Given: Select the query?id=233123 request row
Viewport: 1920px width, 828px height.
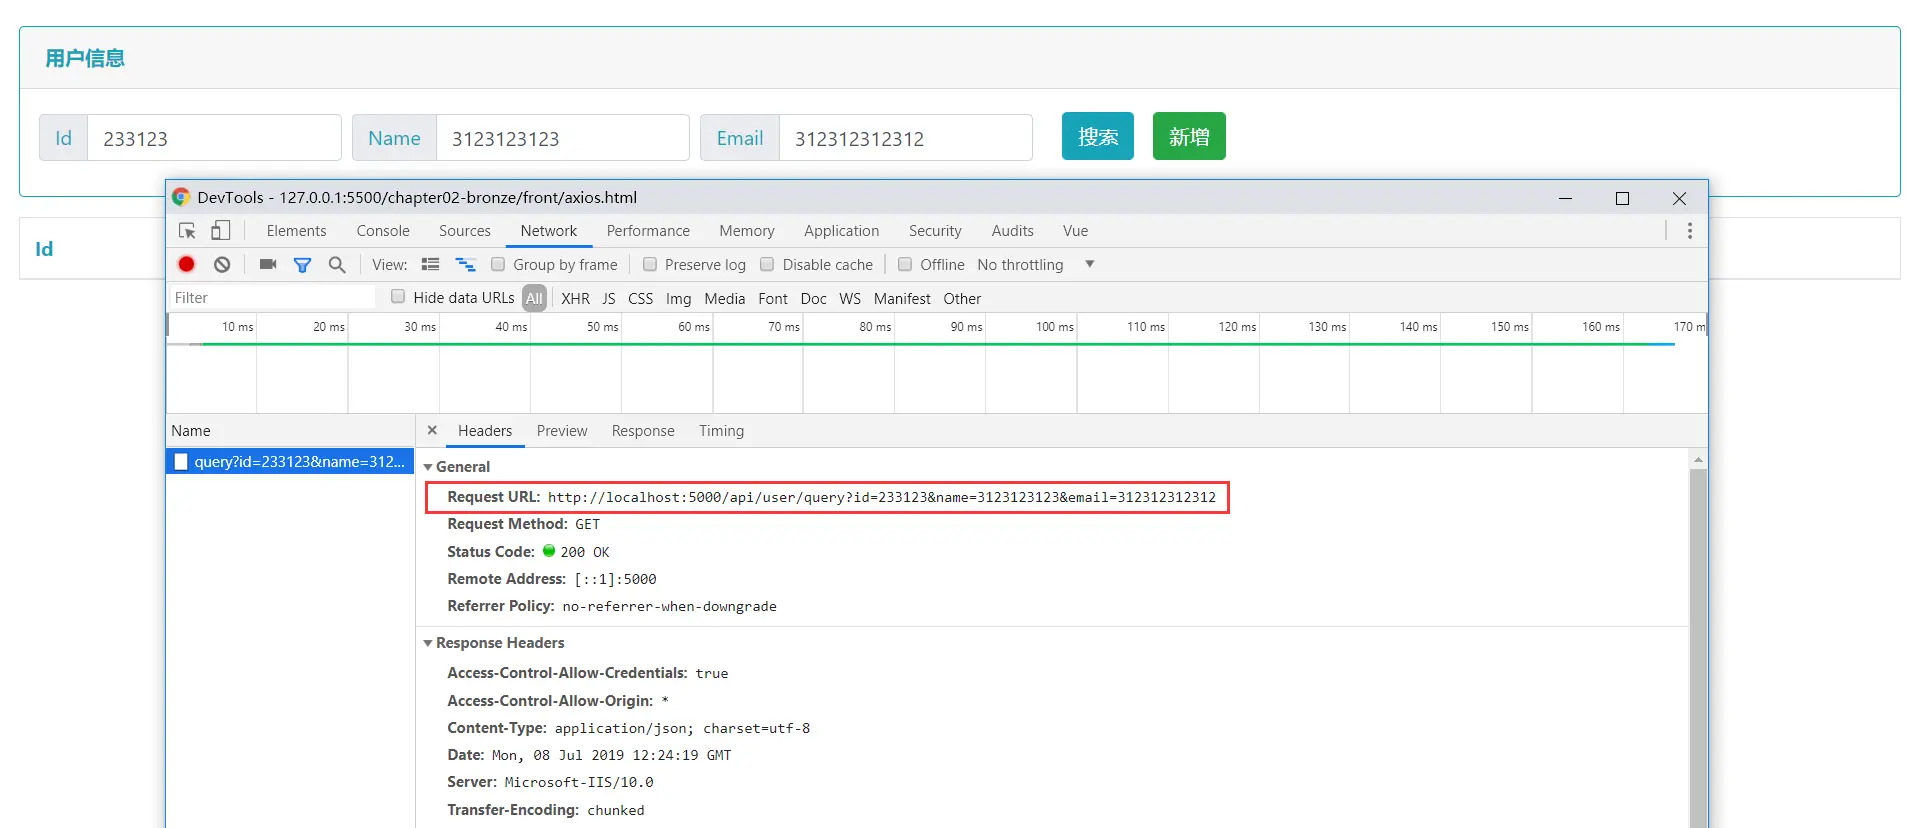Looking at the screenshot, I should click(290, 461).
